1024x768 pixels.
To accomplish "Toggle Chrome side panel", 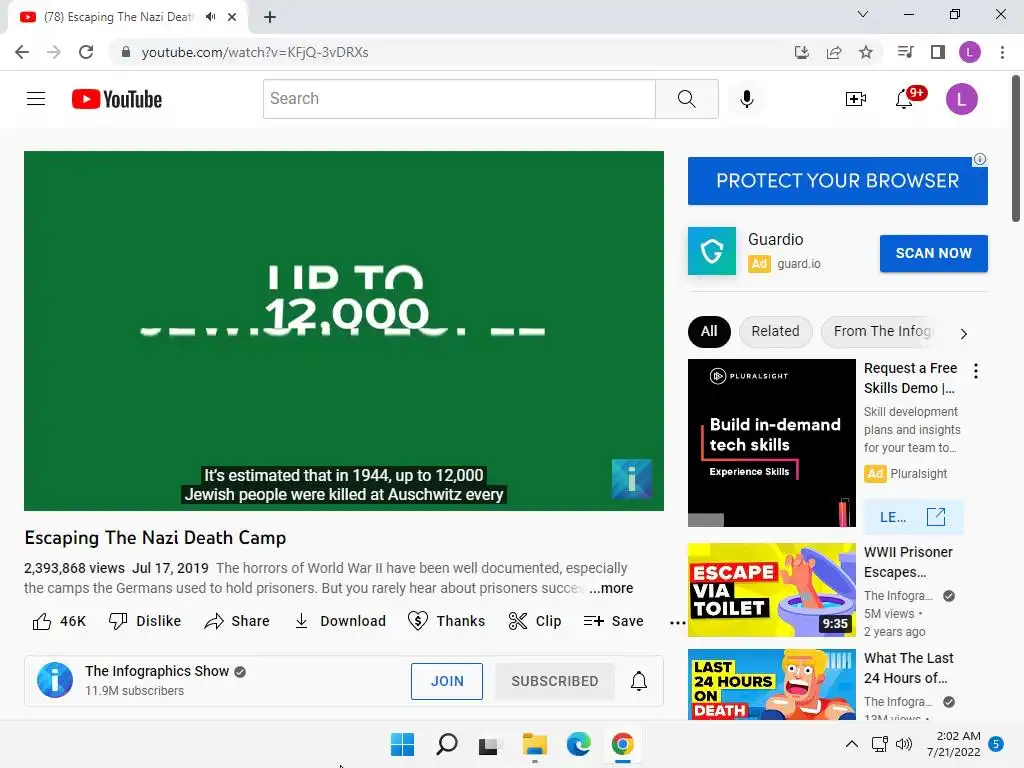I will [938, 52].
